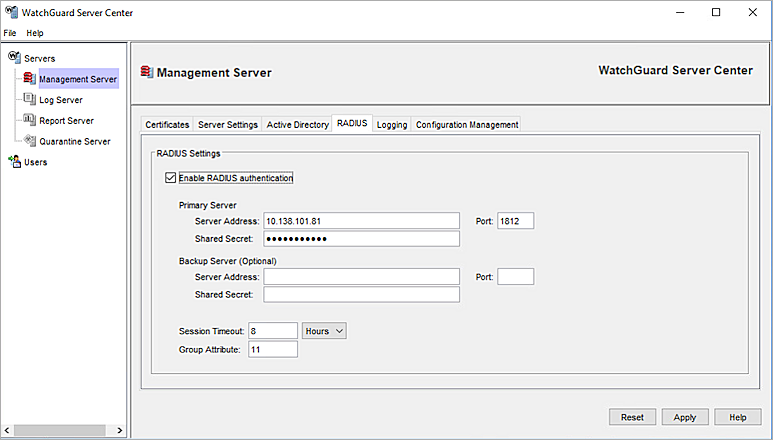Viewport: 773px width, 440px height.
Task: Click the Primary Server Port field
Action: [515, 221]
